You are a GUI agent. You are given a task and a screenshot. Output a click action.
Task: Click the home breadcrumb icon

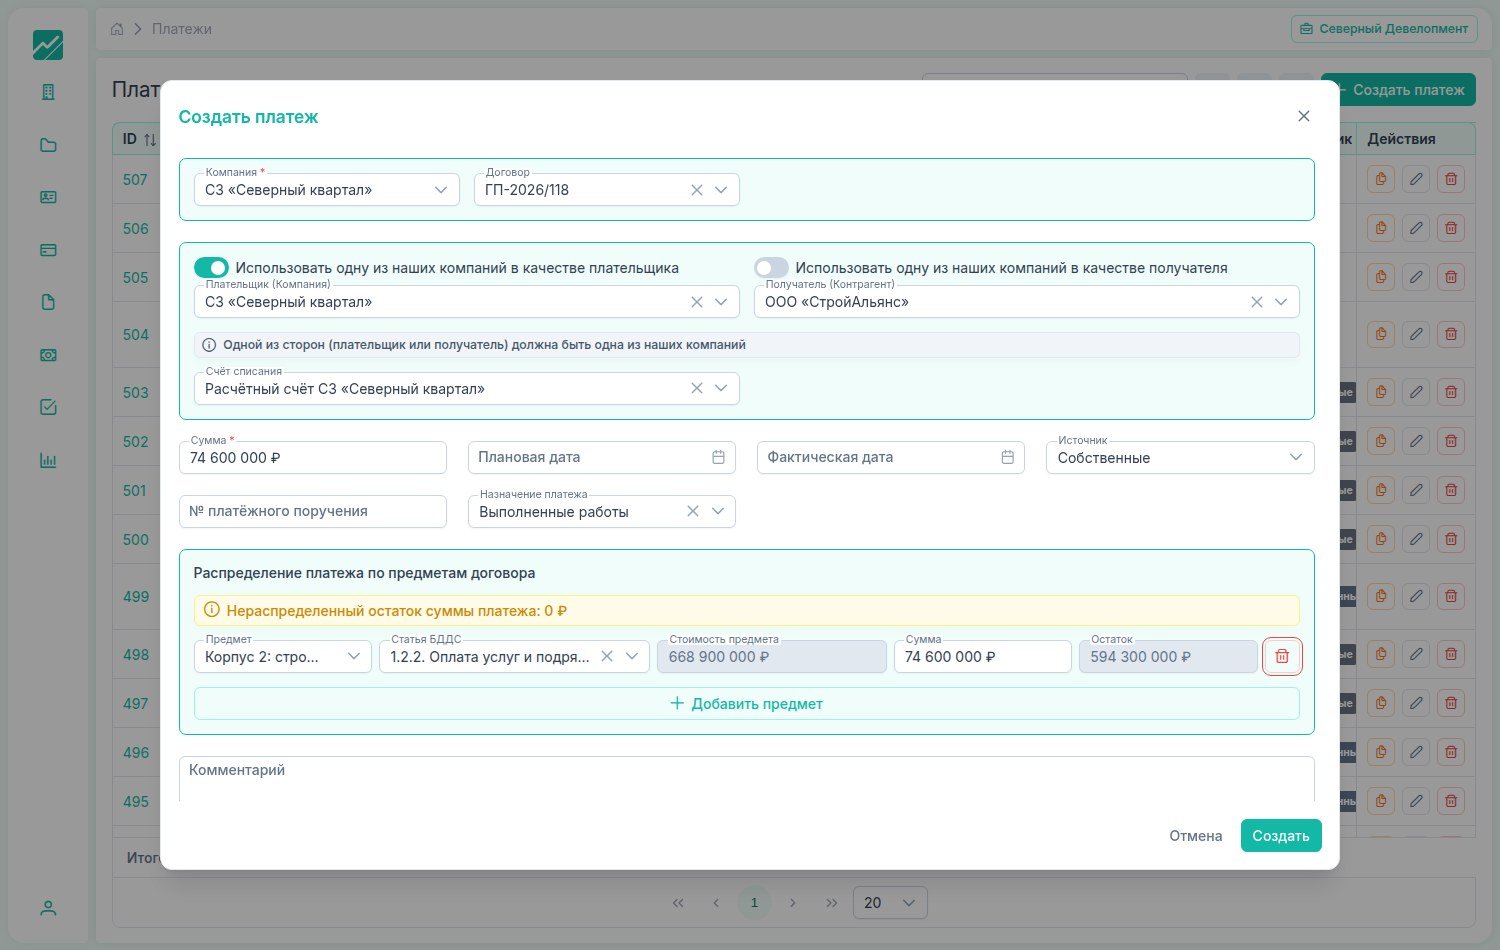click(x=117, y=29)
